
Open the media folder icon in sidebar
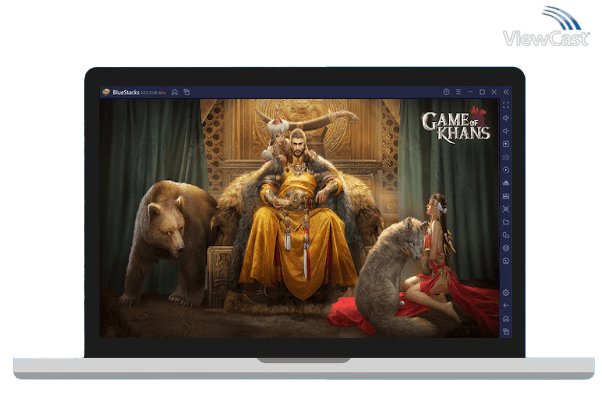point(506,222)
